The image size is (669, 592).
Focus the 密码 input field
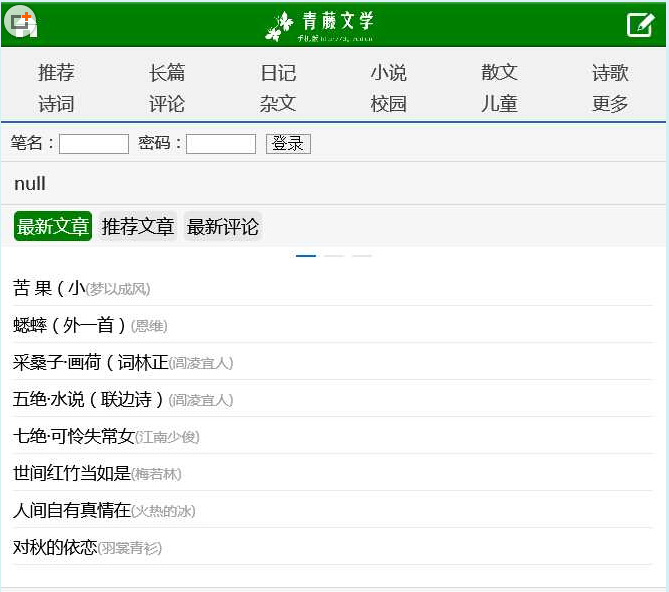[221, 144]
